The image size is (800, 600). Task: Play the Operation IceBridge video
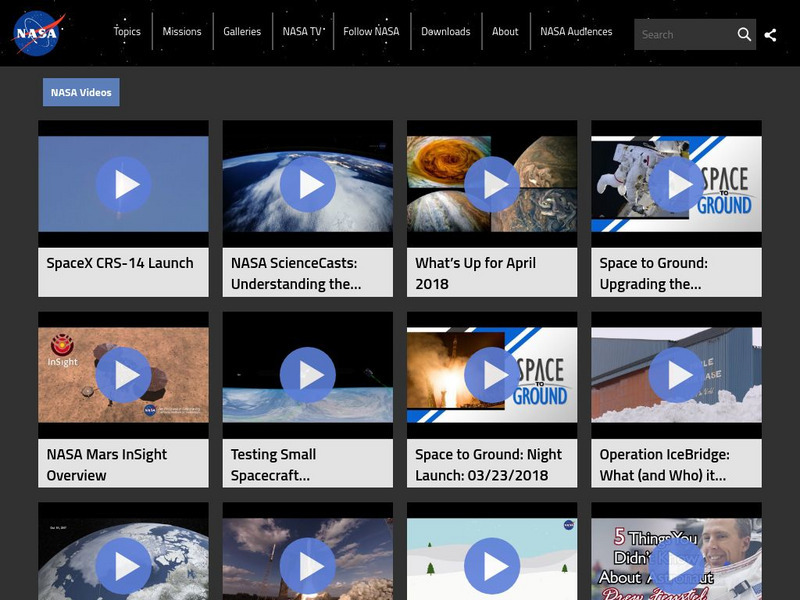pos(676,373)
